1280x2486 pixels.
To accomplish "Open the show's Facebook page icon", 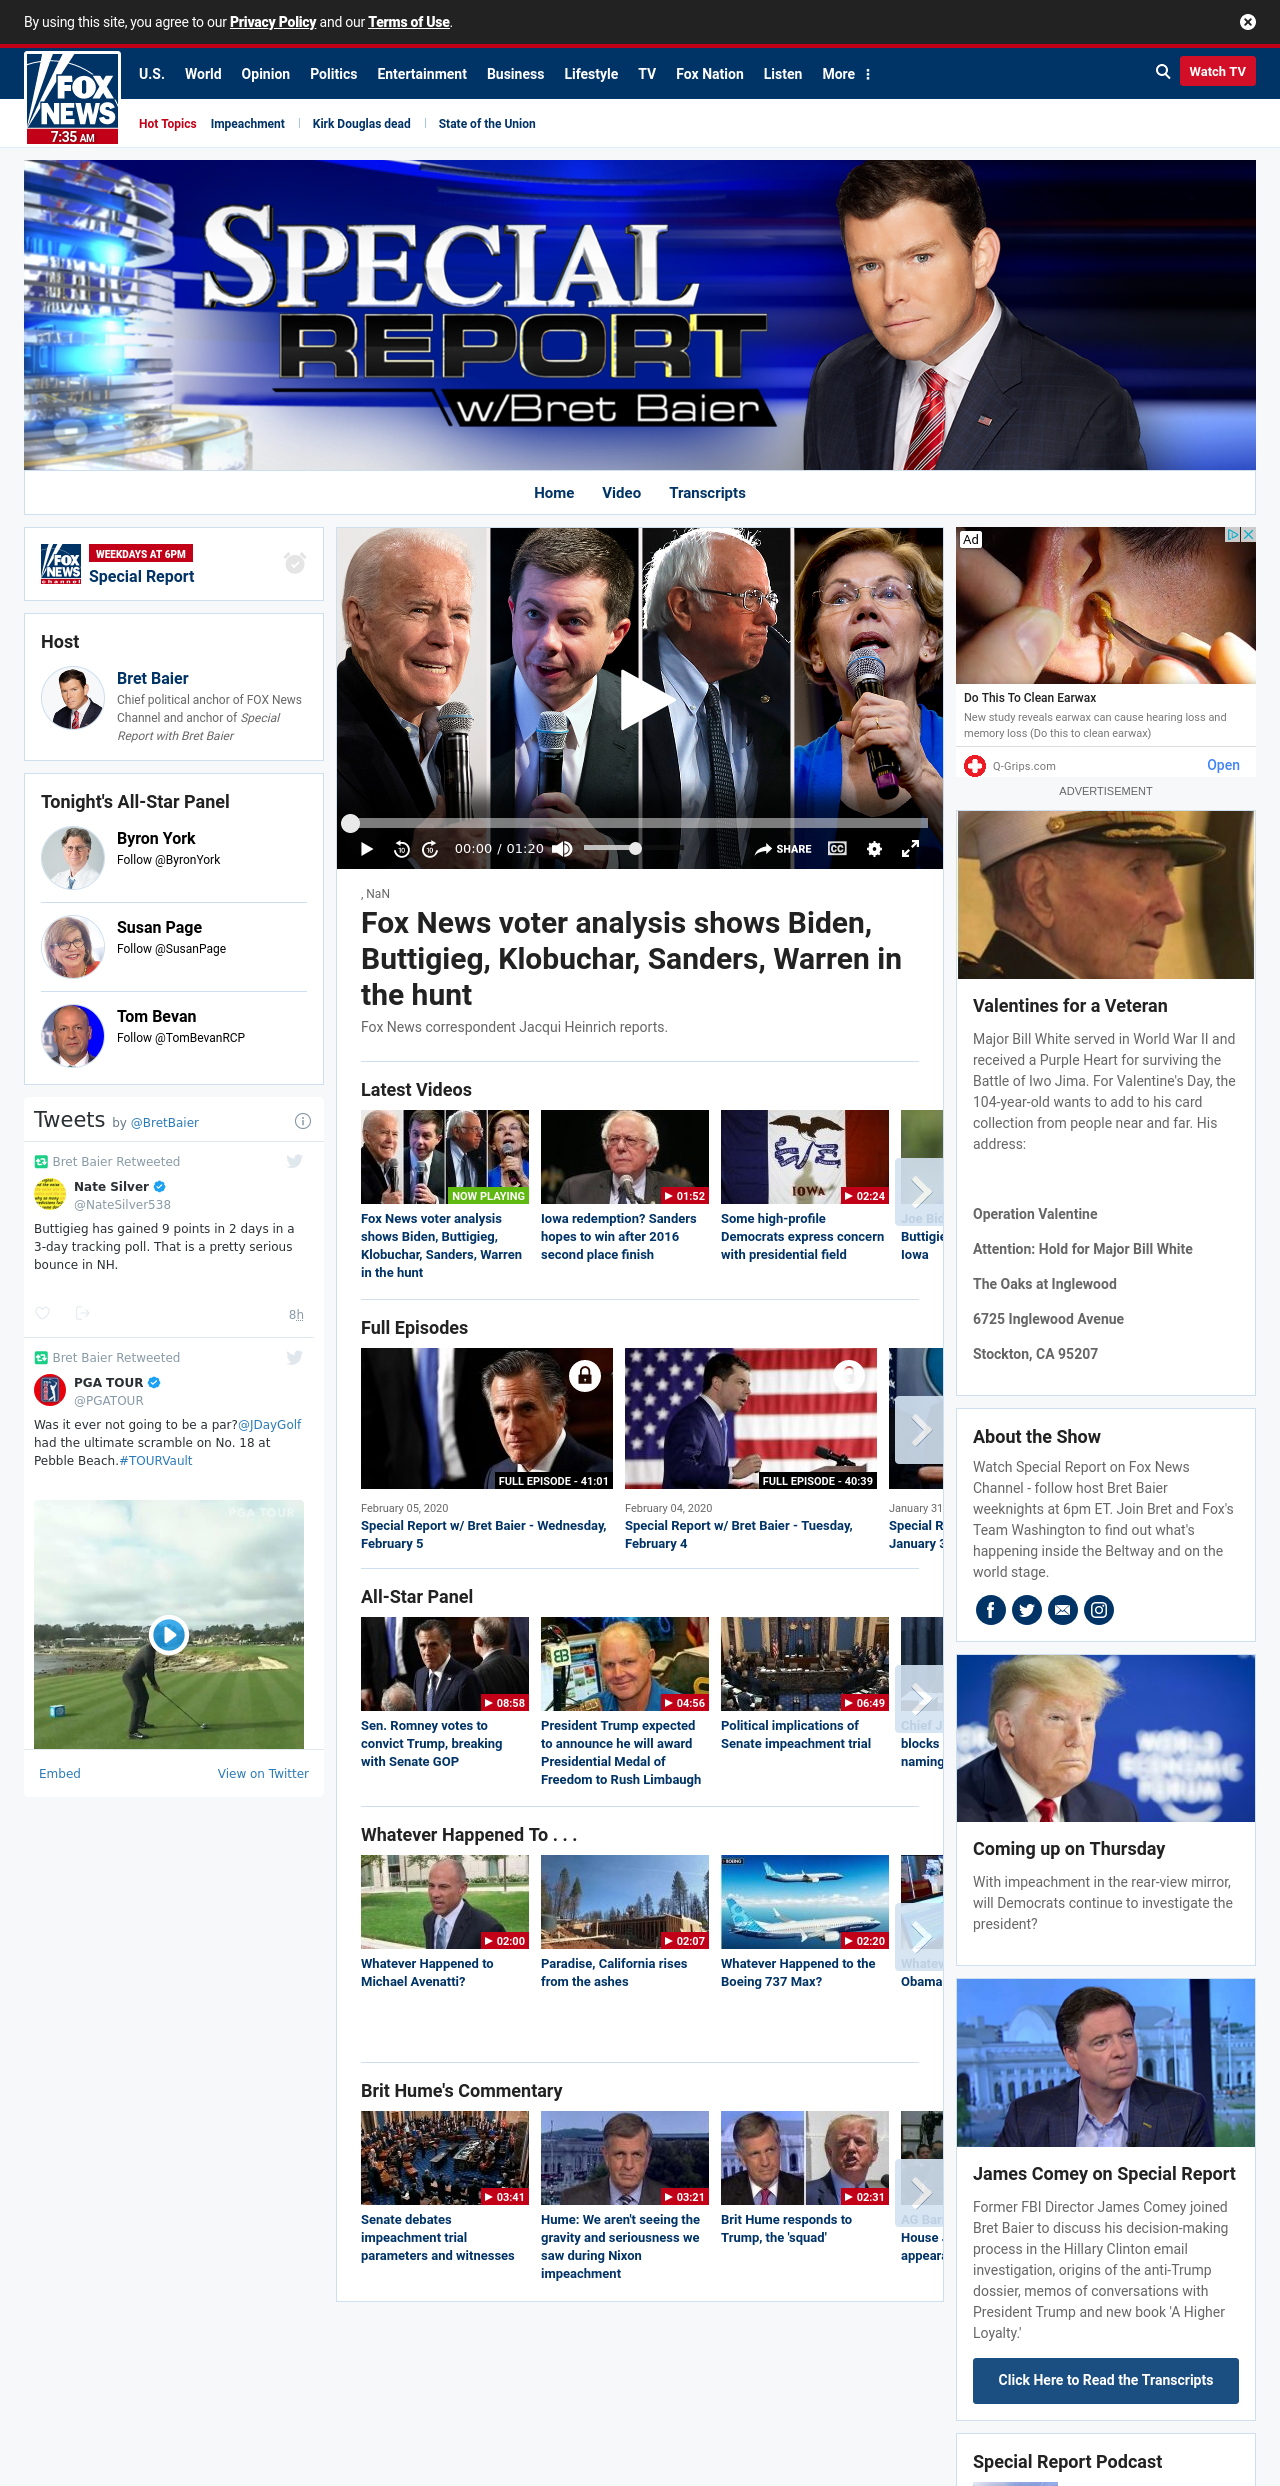I will [x=991, y=1610].
